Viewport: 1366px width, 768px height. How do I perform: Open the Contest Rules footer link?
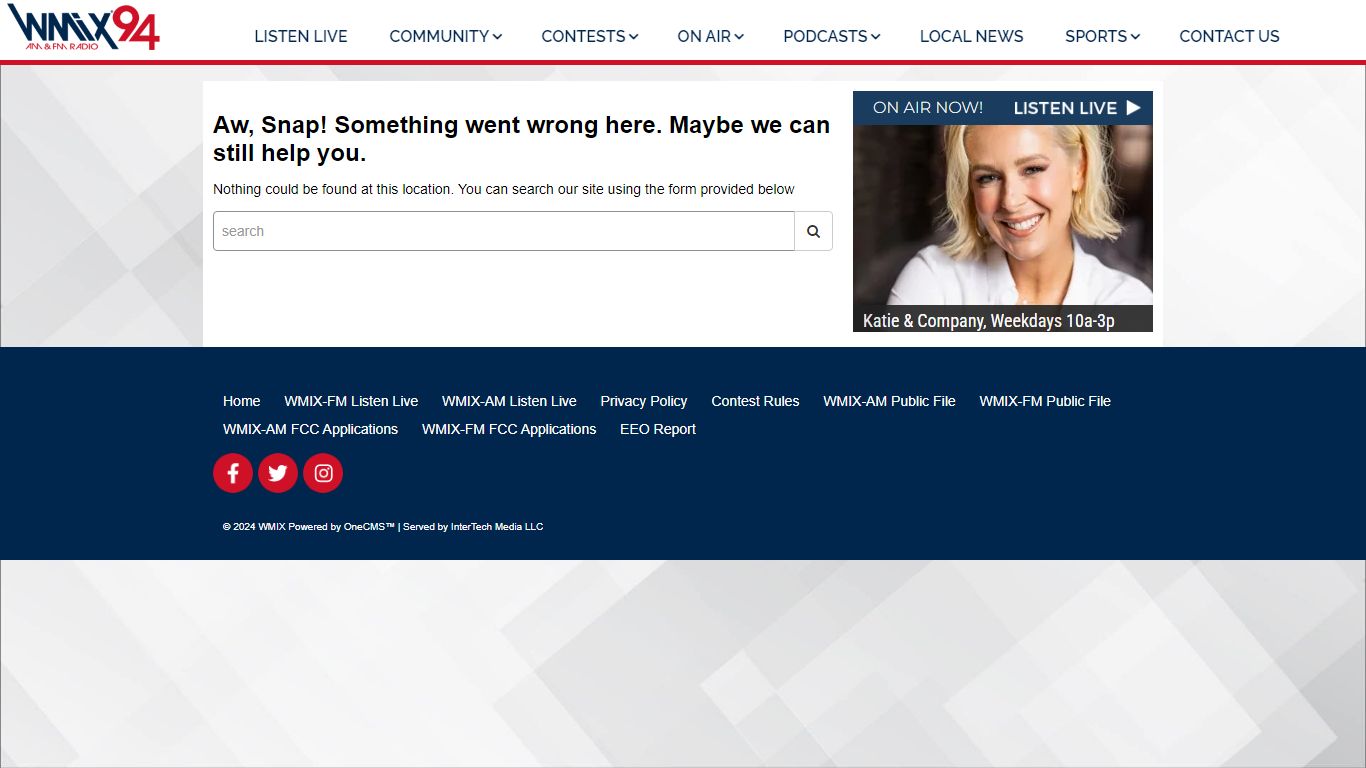[x=755, y=401]
